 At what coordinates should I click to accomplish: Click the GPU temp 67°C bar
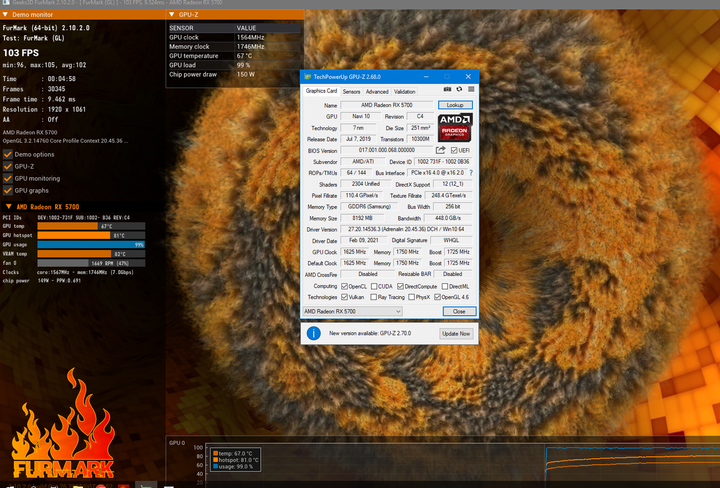click(x=91, y=226)
